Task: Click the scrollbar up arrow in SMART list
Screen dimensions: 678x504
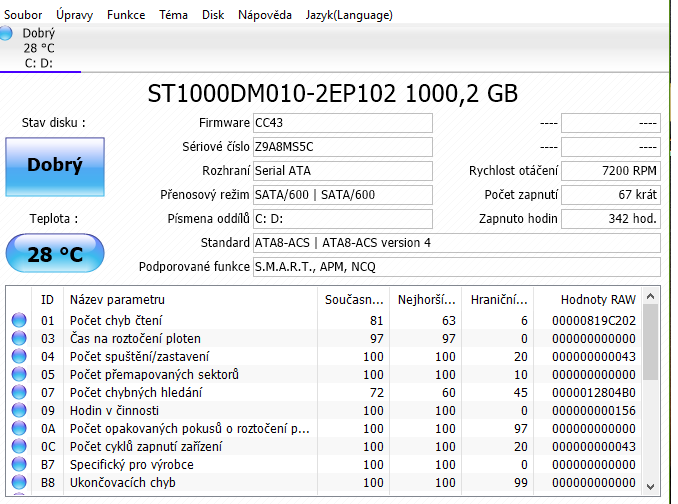Action: [651, 297]
